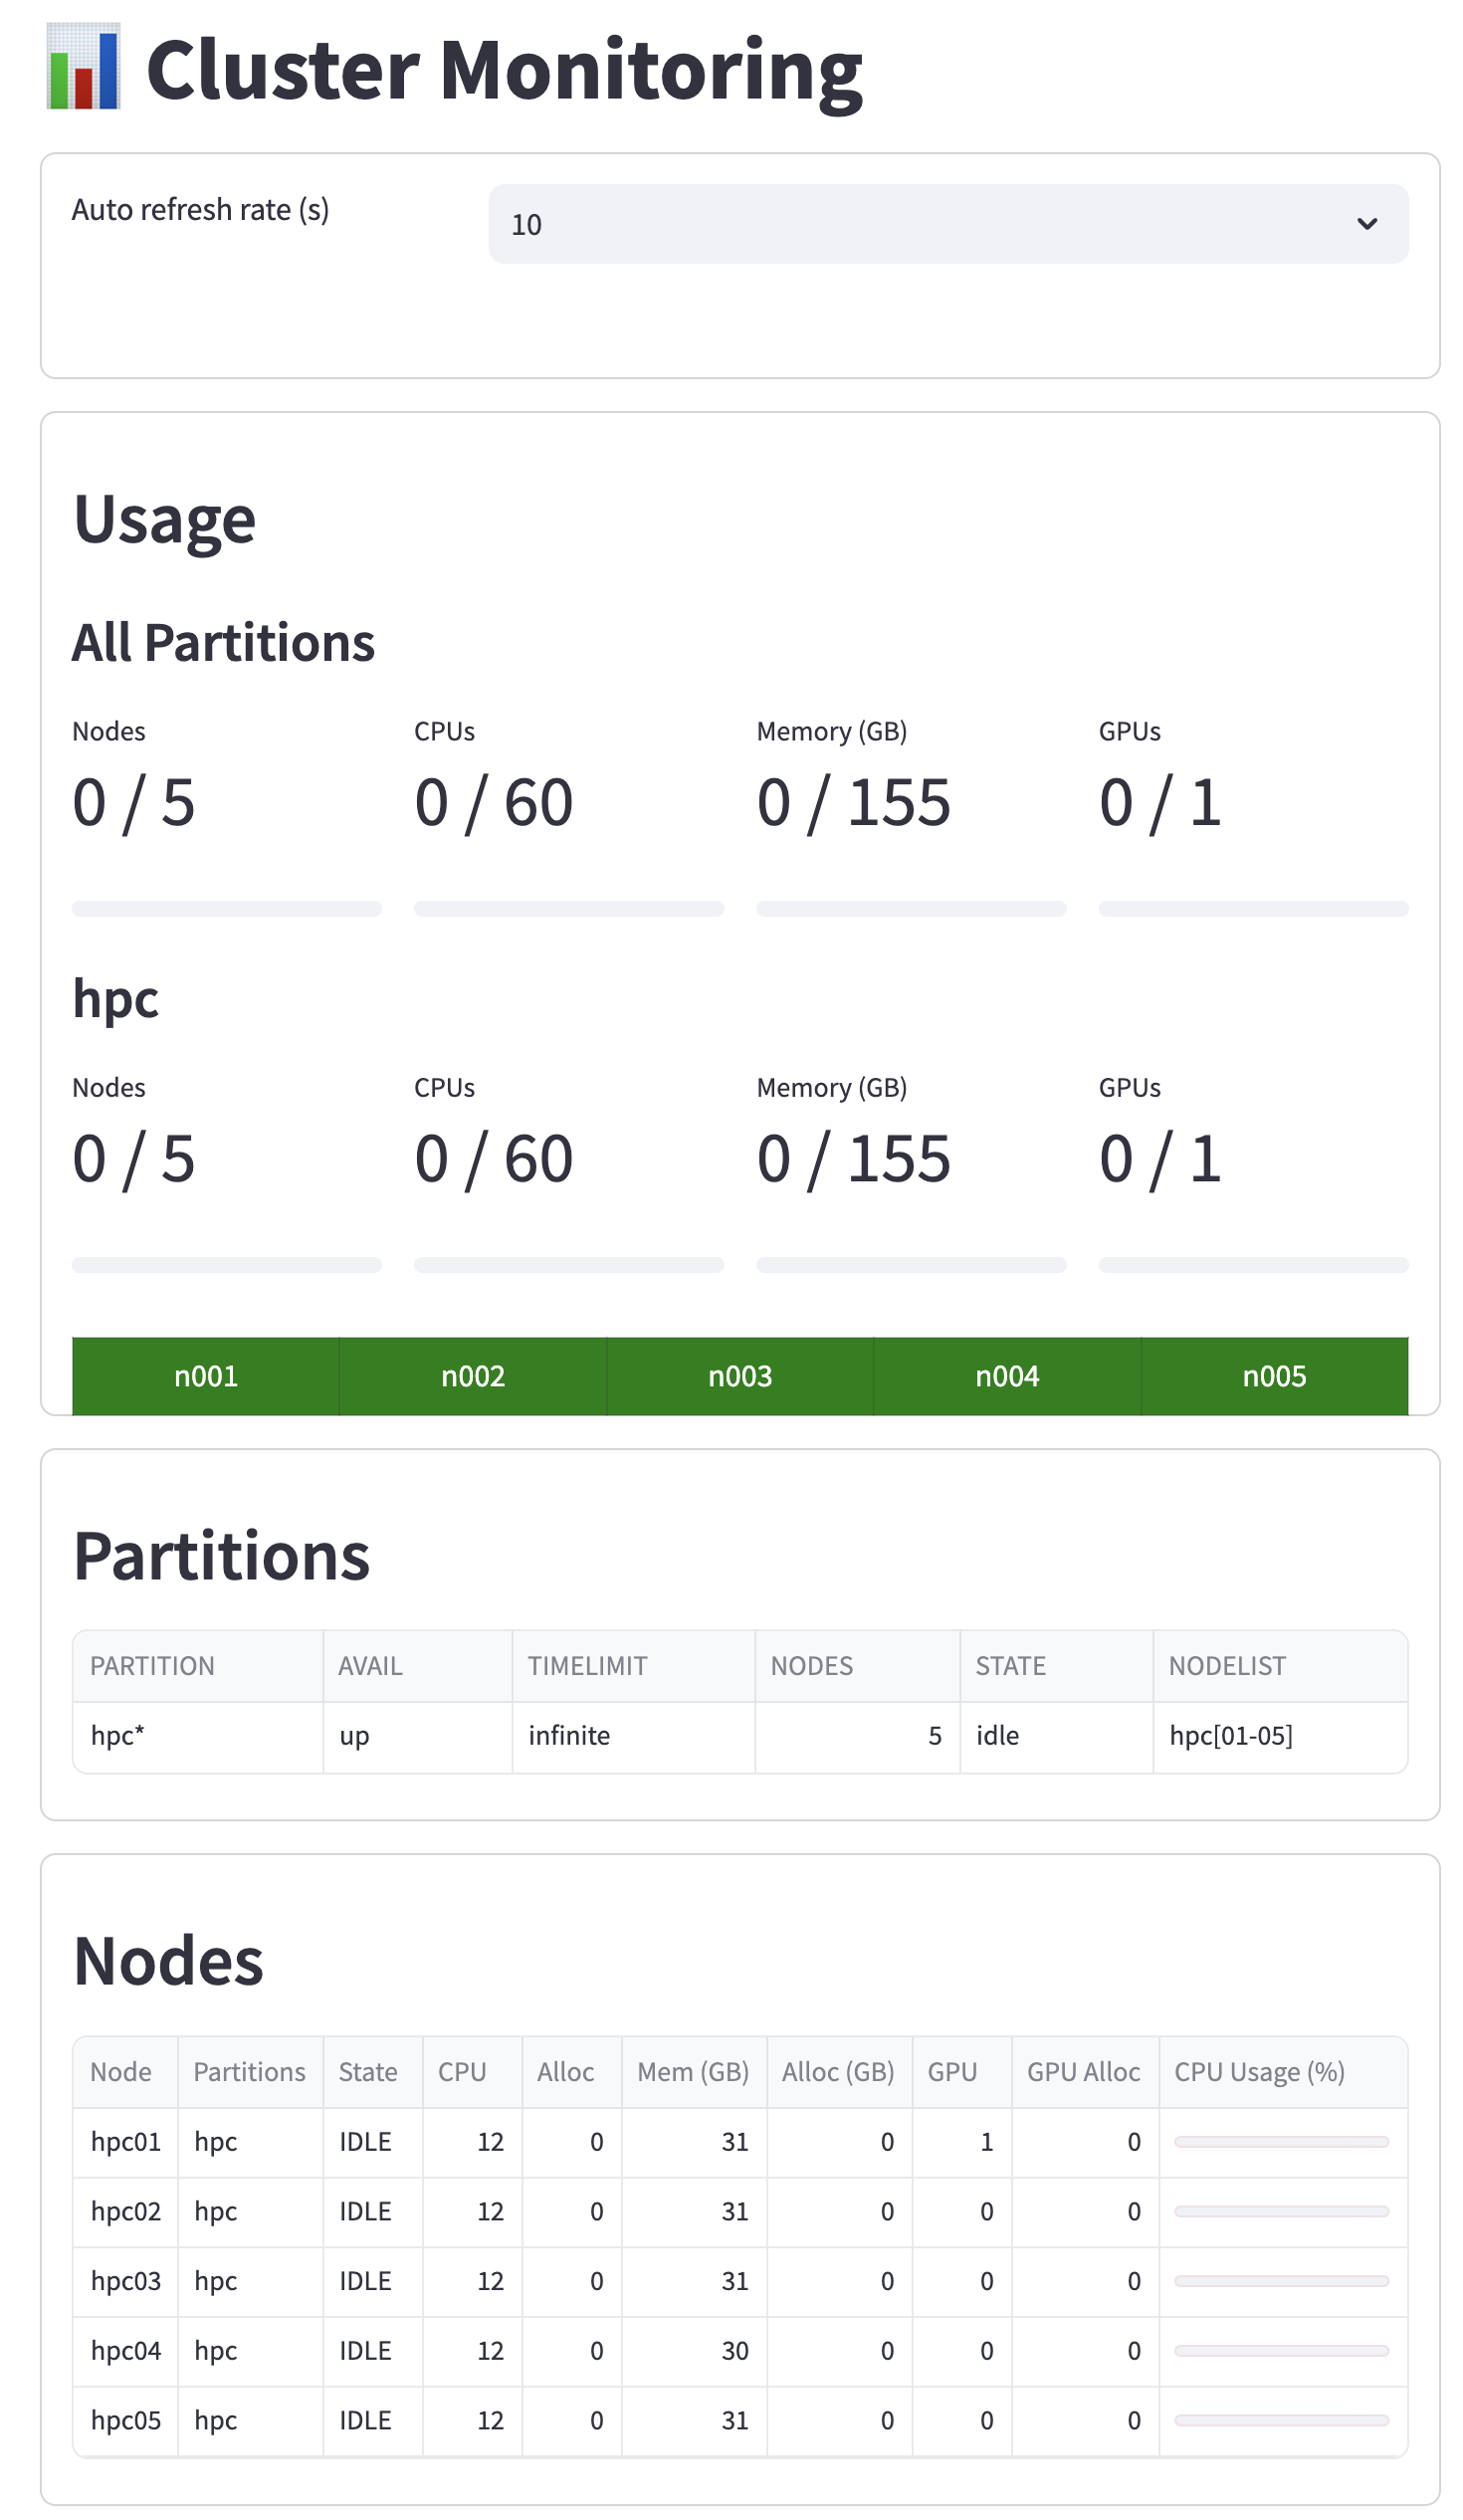The width and height of the screenshot is (1463, 2520).
Task: Click the PARTITION column header
Action: [x=152, y=1666]
